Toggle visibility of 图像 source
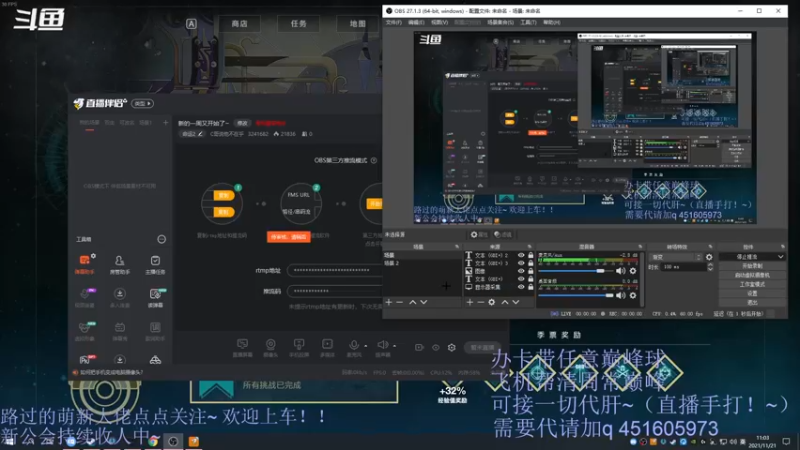 point(521,271)
